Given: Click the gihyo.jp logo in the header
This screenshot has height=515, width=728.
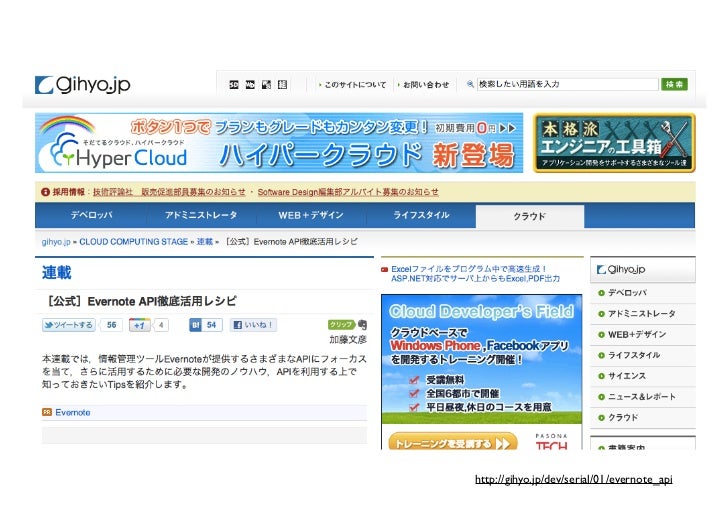Looking at the screenshot, I should 83,85.
